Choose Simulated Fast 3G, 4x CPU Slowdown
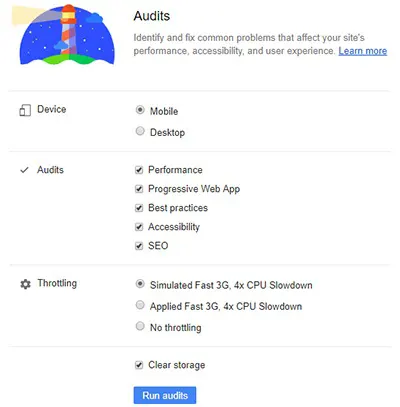Image resolution: width=400 pixels, height=407 pixels. (x=140, y=284)
